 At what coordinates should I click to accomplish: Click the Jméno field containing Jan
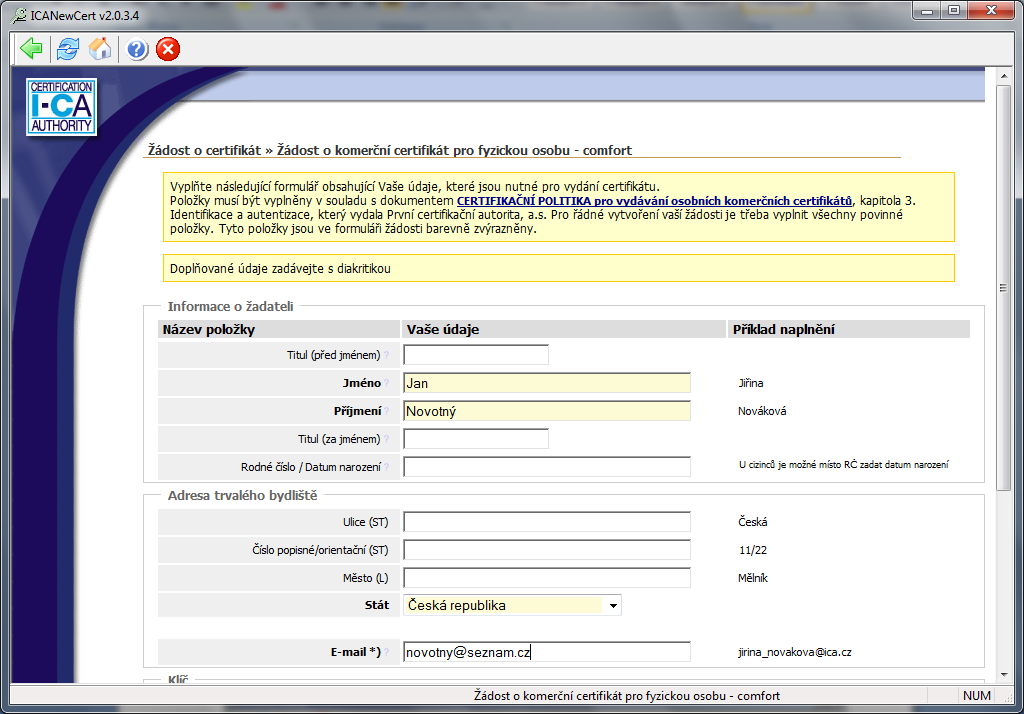coord(547,383)
